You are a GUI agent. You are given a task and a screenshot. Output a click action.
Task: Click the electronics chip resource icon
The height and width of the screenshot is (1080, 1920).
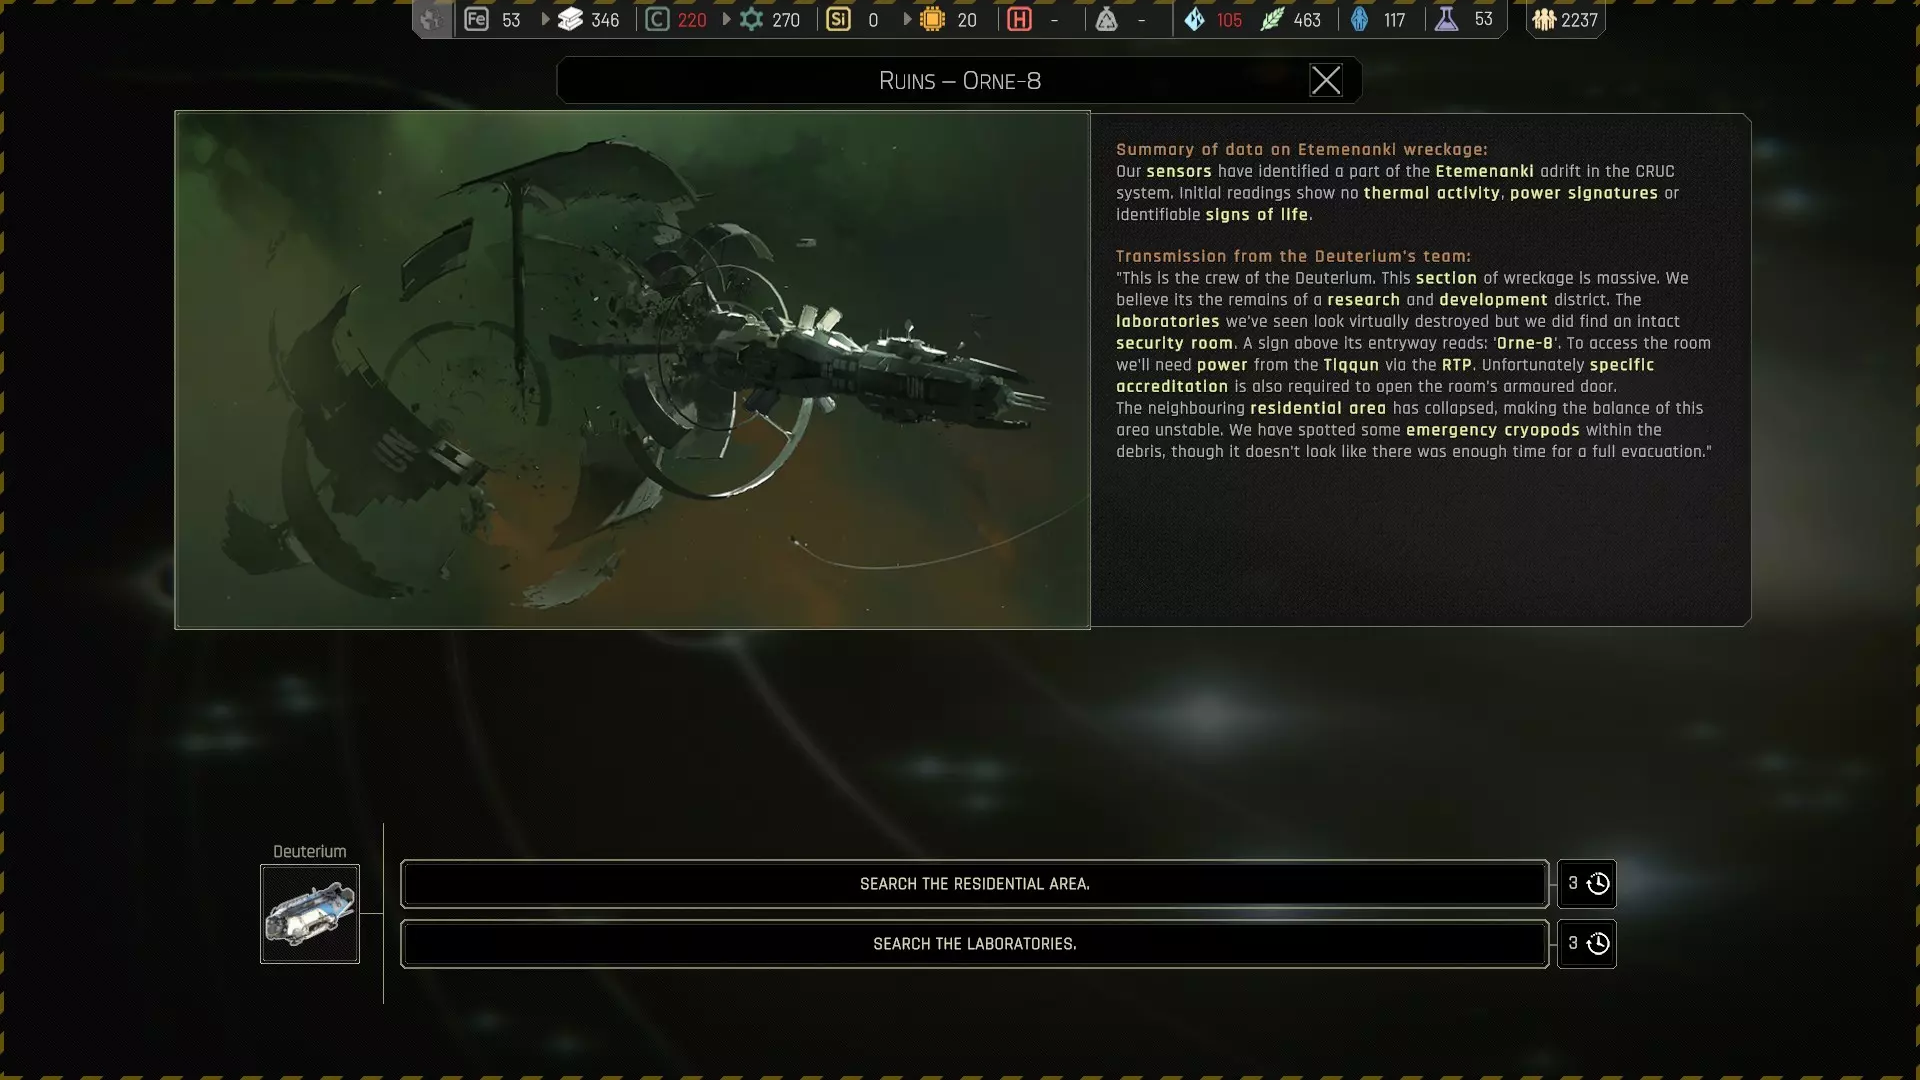tap(932, 19)
